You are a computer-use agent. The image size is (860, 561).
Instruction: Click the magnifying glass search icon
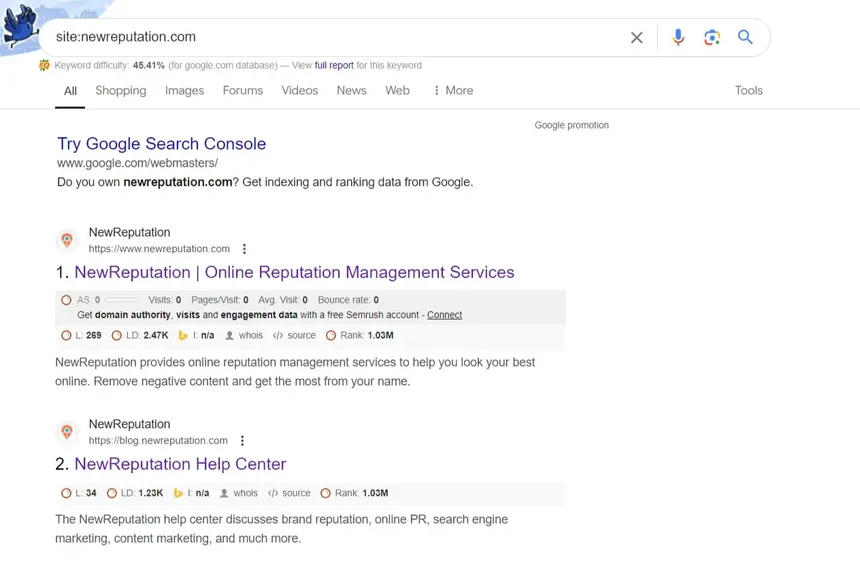[745, 37]
